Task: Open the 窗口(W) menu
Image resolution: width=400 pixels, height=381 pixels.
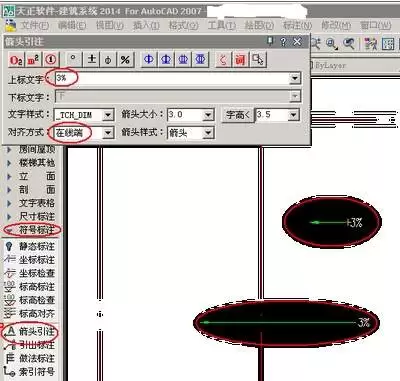Action: coord(375,25)
